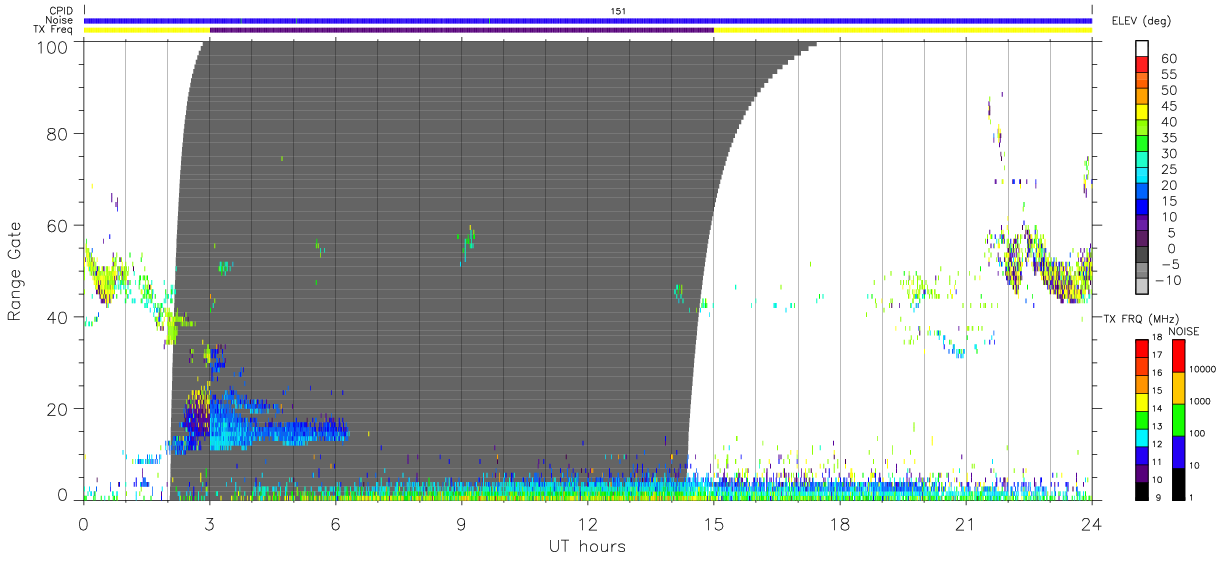Click the 'CPID' row label
The image size is (1228, 567).
pyautogui.click(x=61, y=11)
